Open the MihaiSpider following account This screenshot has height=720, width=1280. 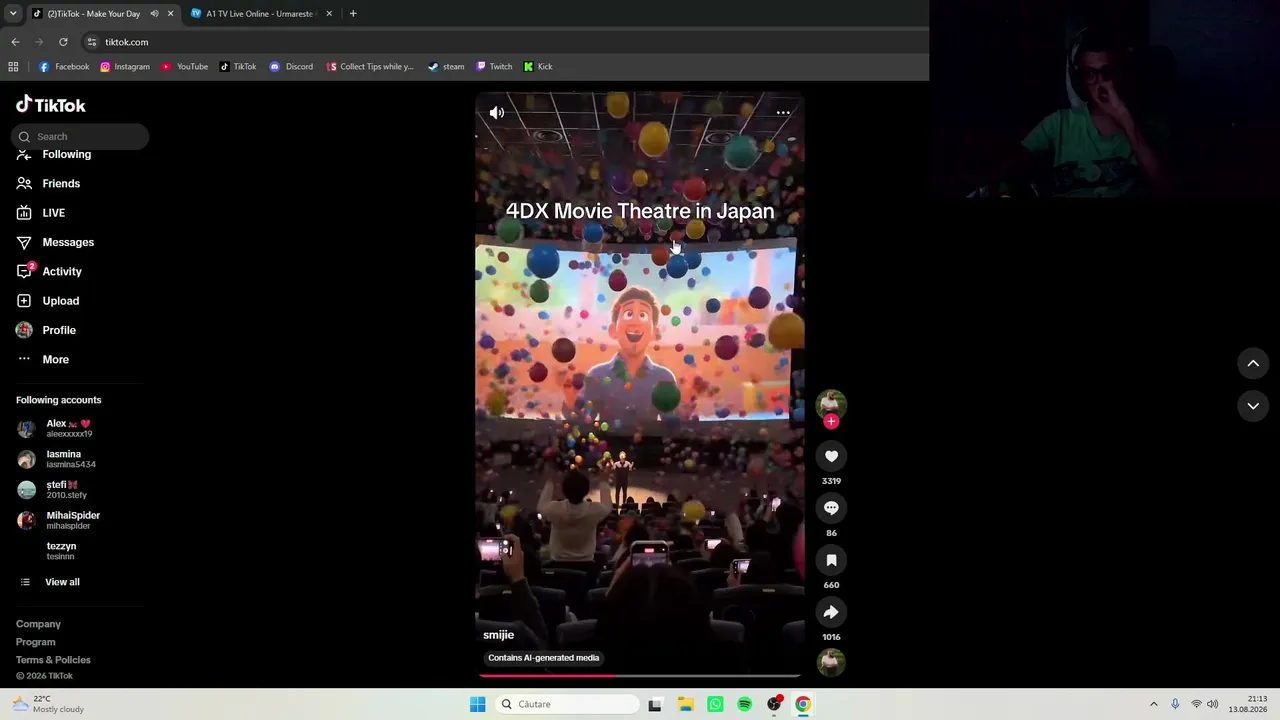point(59,520)
